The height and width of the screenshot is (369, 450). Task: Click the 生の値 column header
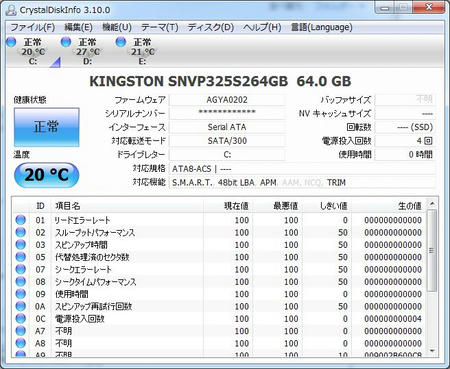tap(389, 206)
